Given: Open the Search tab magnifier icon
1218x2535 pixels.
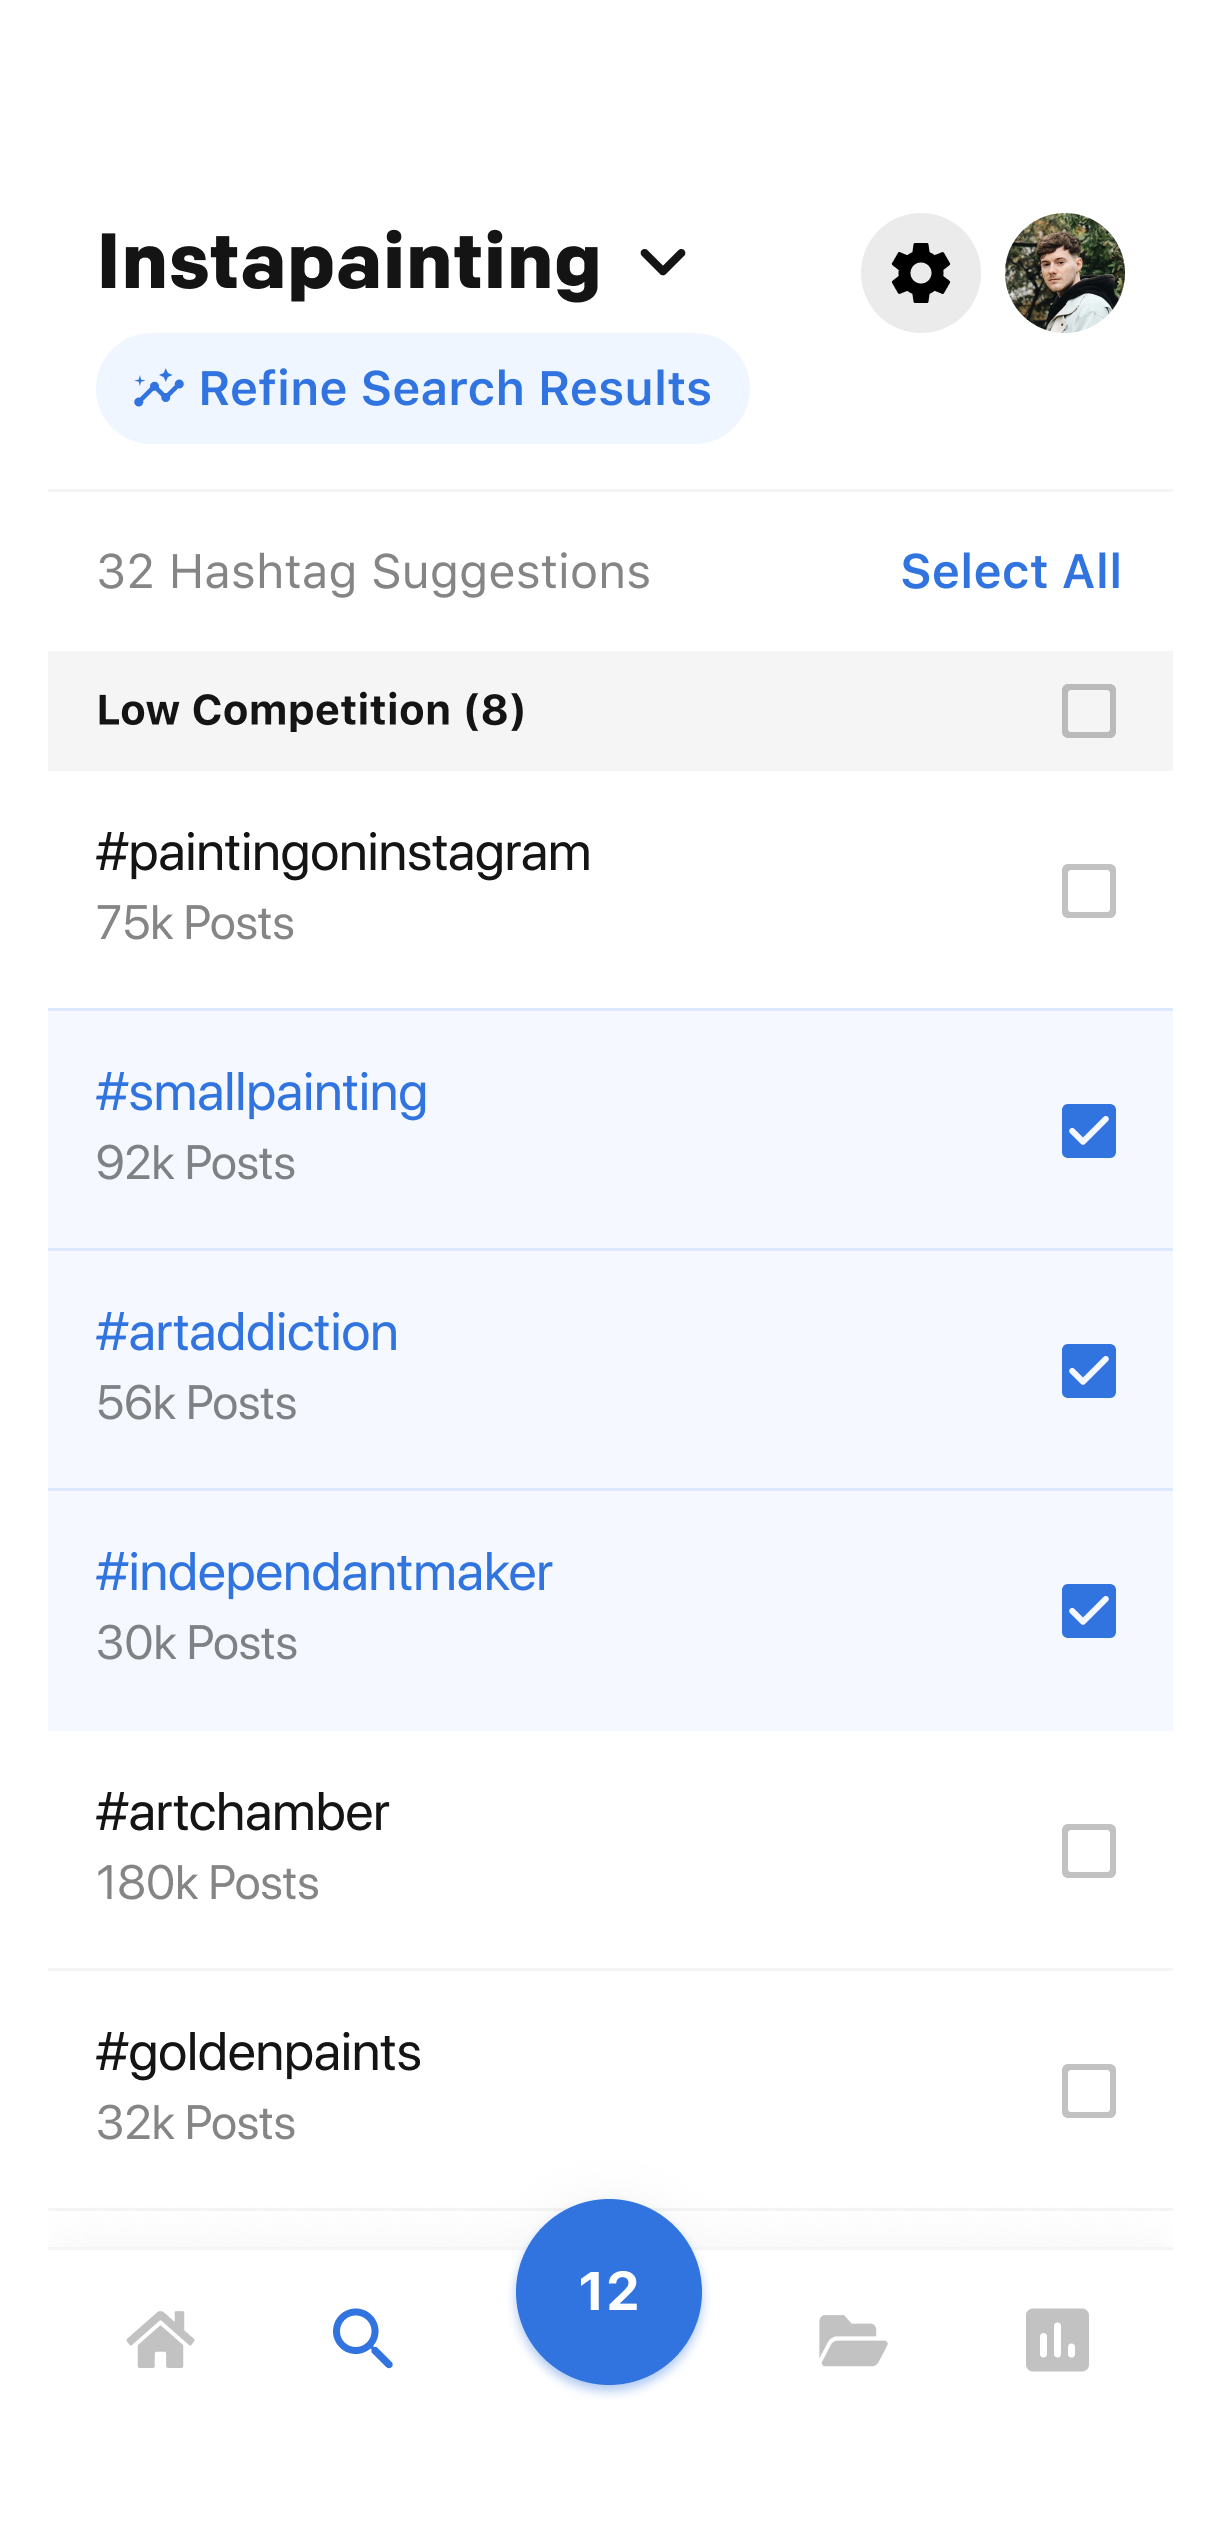Looking at the screenshot, I should 362,2339.
